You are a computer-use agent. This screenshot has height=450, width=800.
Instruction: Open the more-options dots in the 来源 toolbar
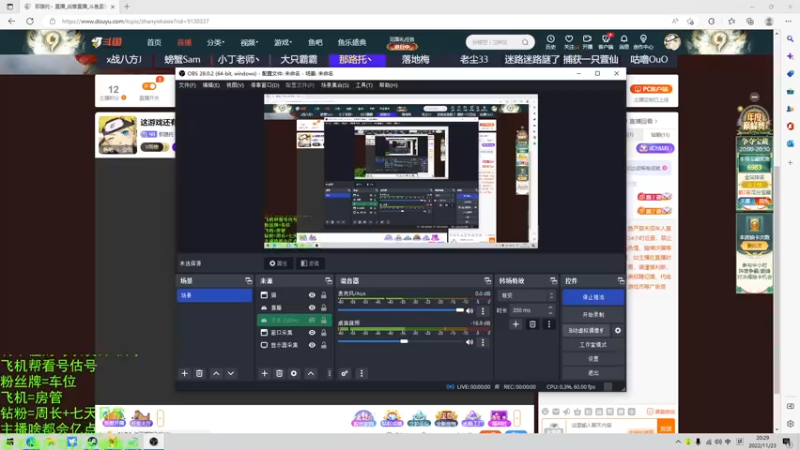coord(329,373)
